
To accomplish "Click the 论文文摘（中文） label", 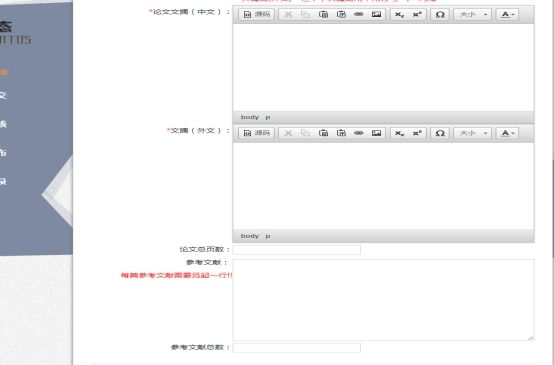I will (x=189, y=12).
